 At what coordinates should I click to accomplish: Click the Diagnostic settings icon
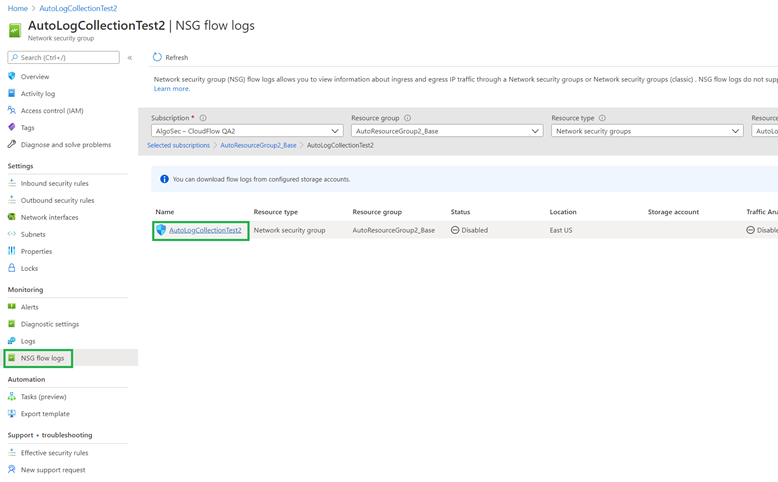point(12,324)
